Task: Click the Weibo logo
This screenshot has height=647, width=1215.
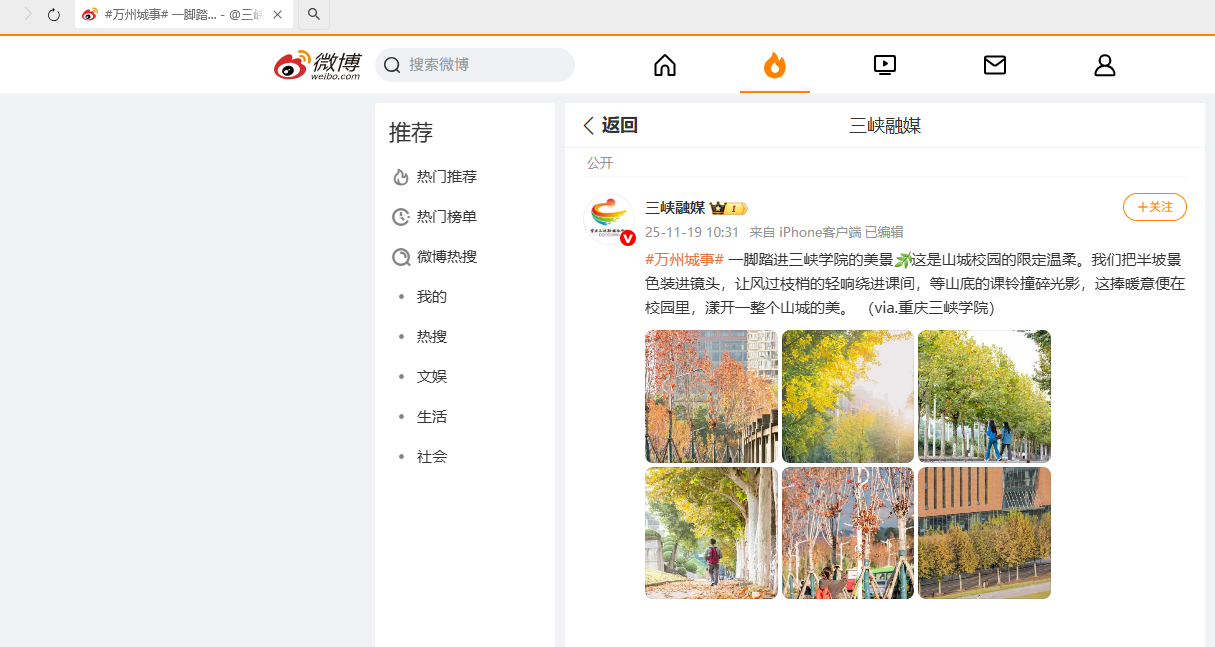Action: [x=317, y=65]
